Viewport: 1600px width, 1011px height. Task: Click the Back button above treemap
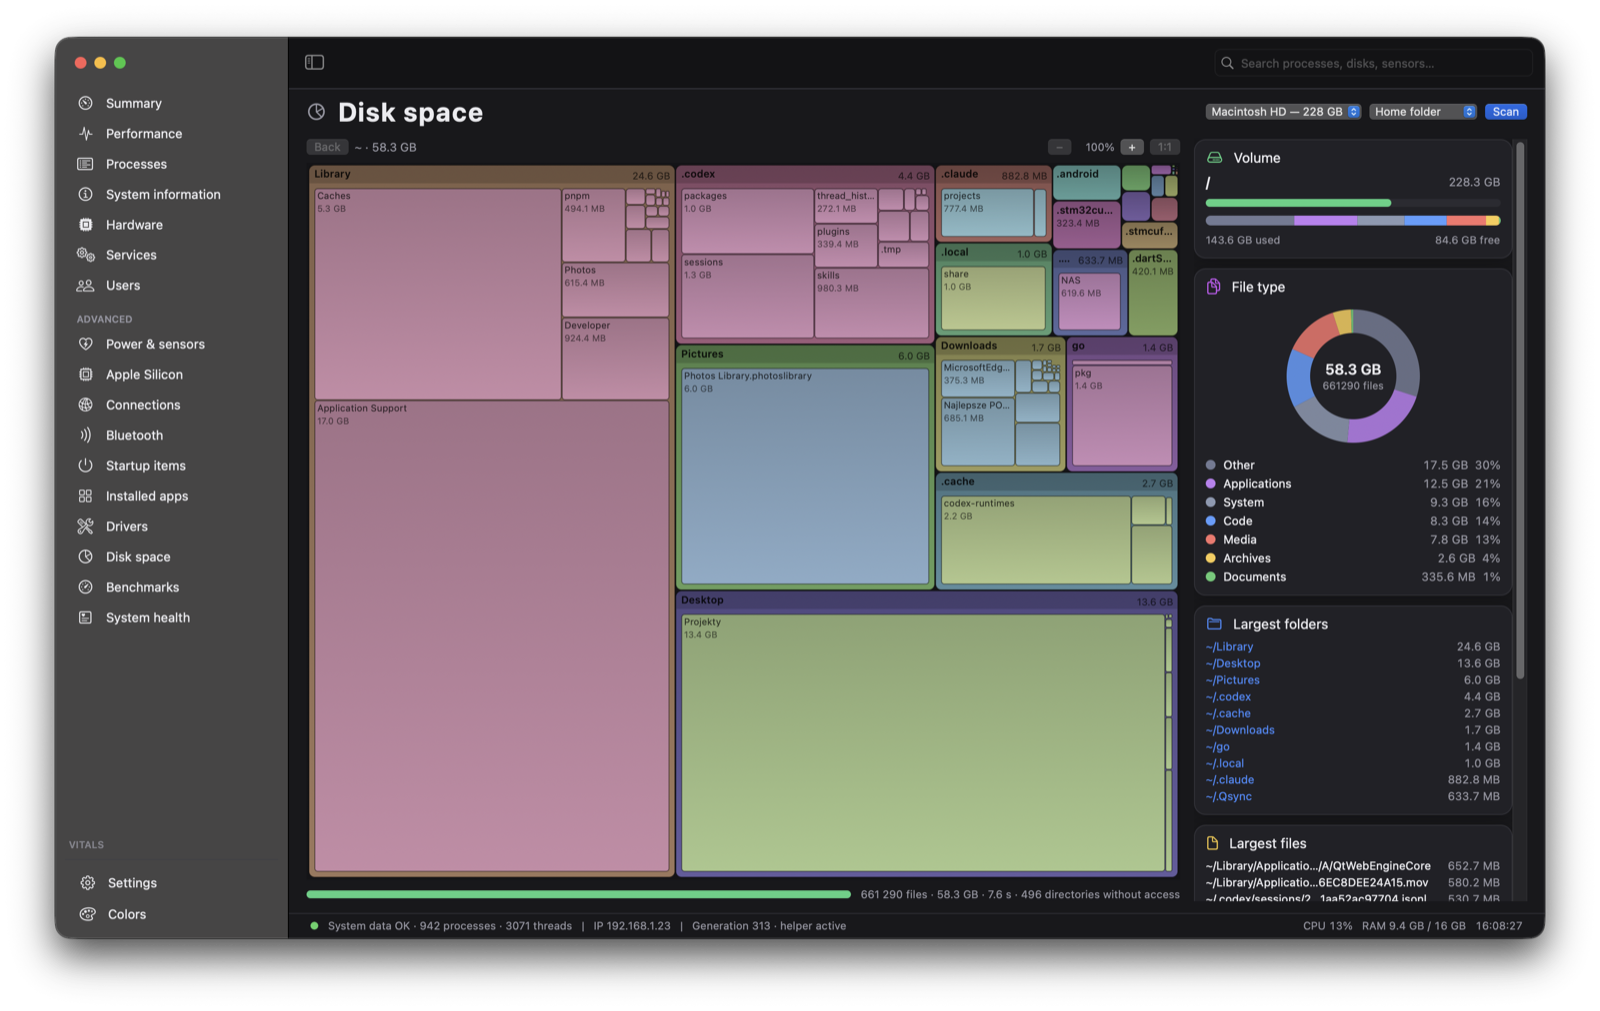click(327, 147)
